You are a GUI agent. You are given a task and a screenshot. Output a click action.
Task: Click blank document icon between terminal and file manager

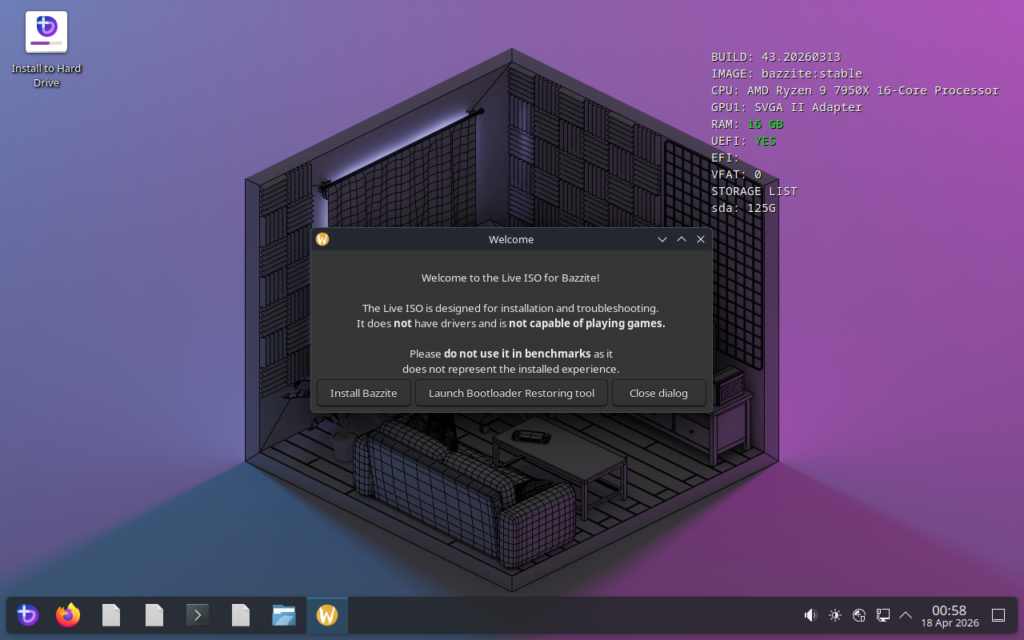[240, 615]
